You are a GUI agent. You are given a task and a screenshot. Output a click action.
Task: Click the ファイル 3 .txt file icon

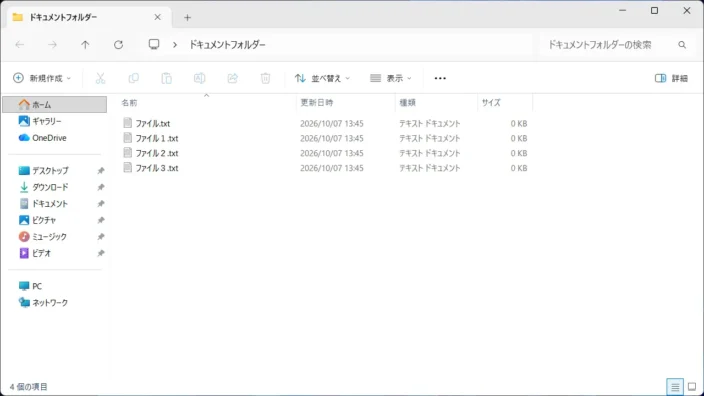click(128, 167)
